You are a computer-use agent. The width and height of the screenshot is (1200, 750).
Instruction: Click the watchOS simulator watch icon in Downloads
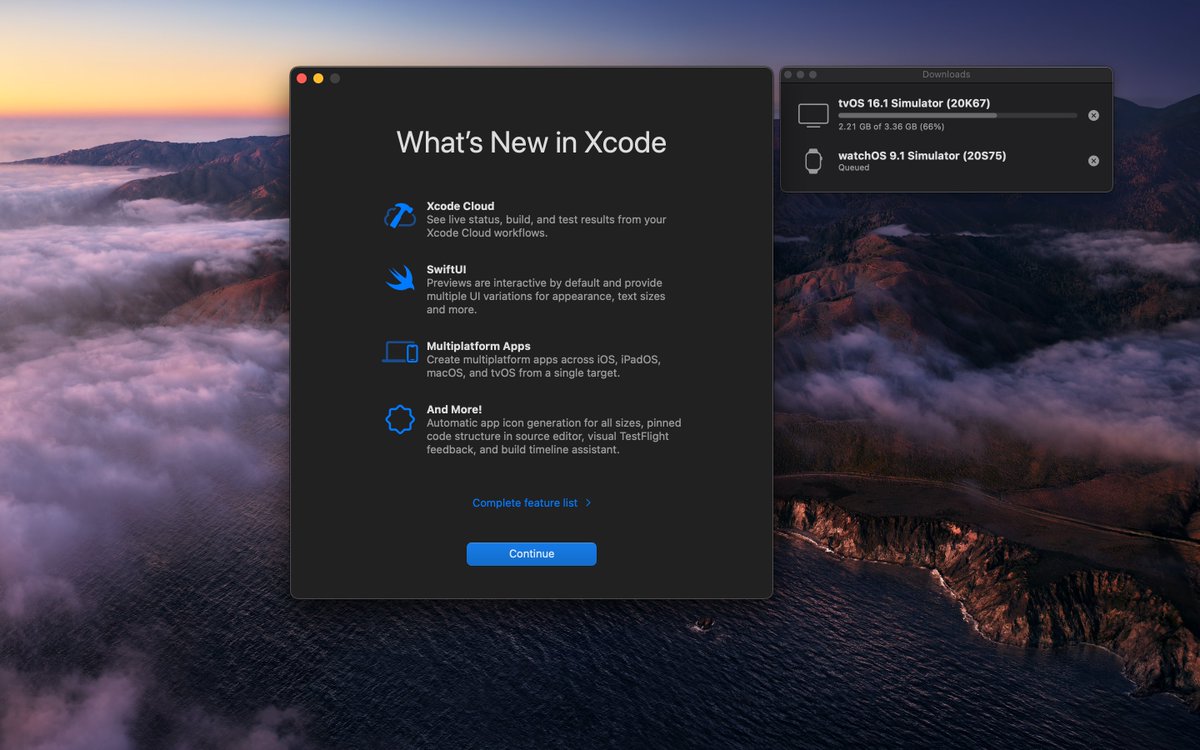[x=813, y=161]
